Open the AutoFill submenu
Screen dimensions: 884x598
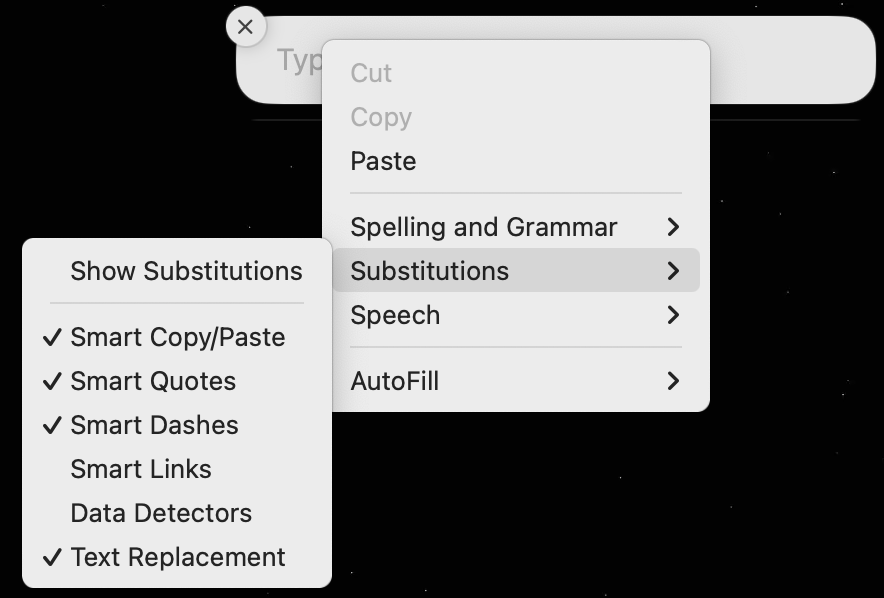tap(395, 381)
